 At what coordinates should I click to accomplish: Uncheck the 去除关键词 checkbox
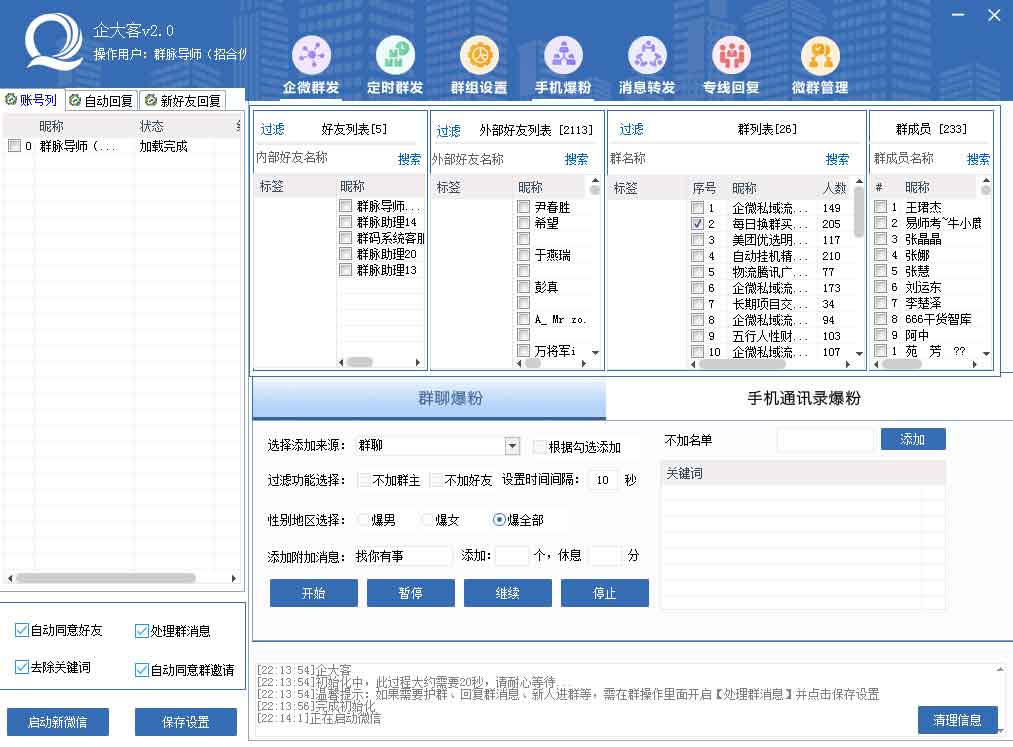click(22, 667)
